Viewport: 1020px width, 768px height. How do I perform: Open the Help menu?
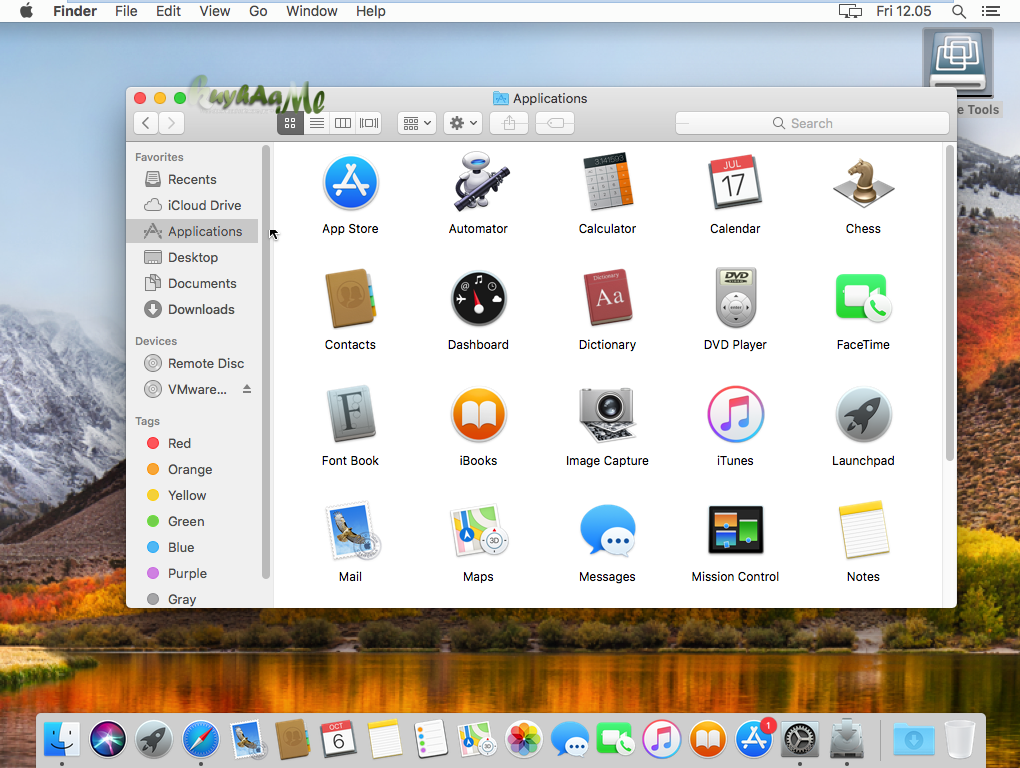click(371, 11)
